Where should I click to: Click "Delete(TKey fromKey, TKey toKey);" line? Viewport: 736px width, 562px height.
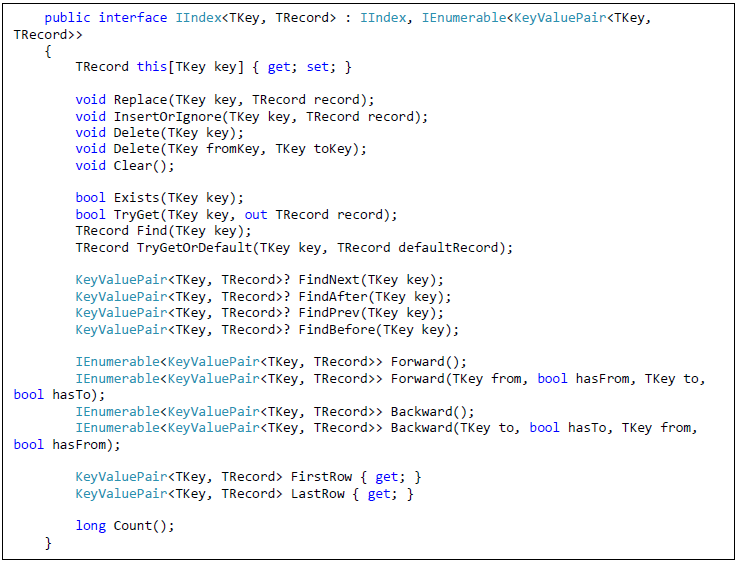click(x=240, y=149)
